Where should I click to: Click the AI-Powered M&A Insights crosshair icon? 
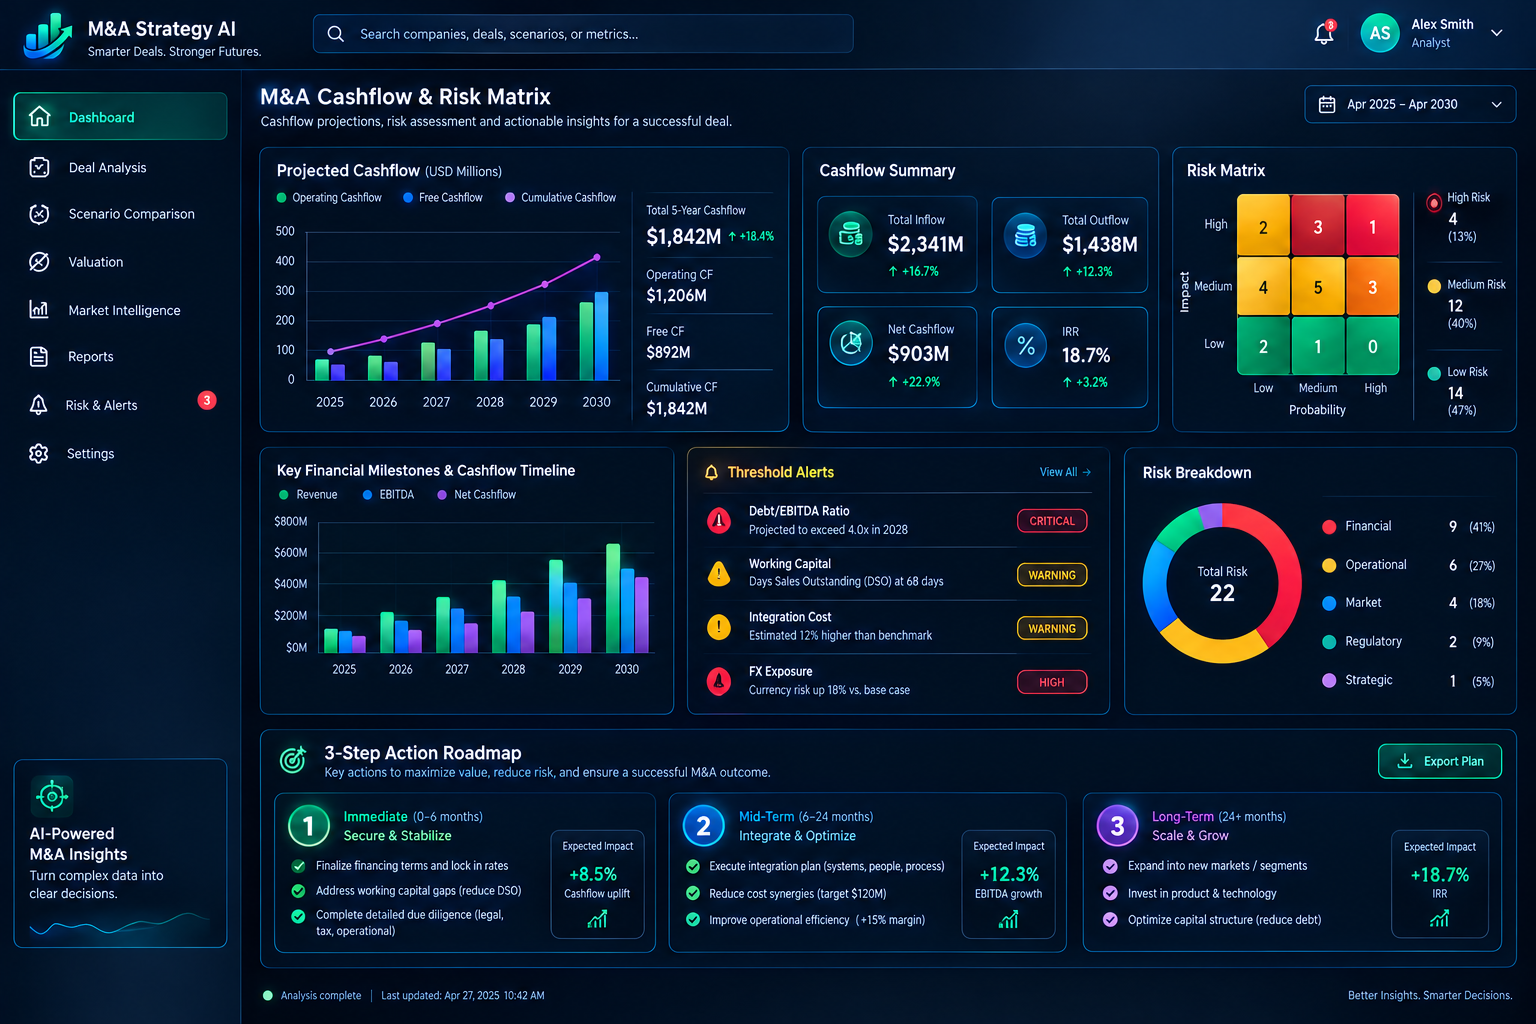tap(52, 796)
